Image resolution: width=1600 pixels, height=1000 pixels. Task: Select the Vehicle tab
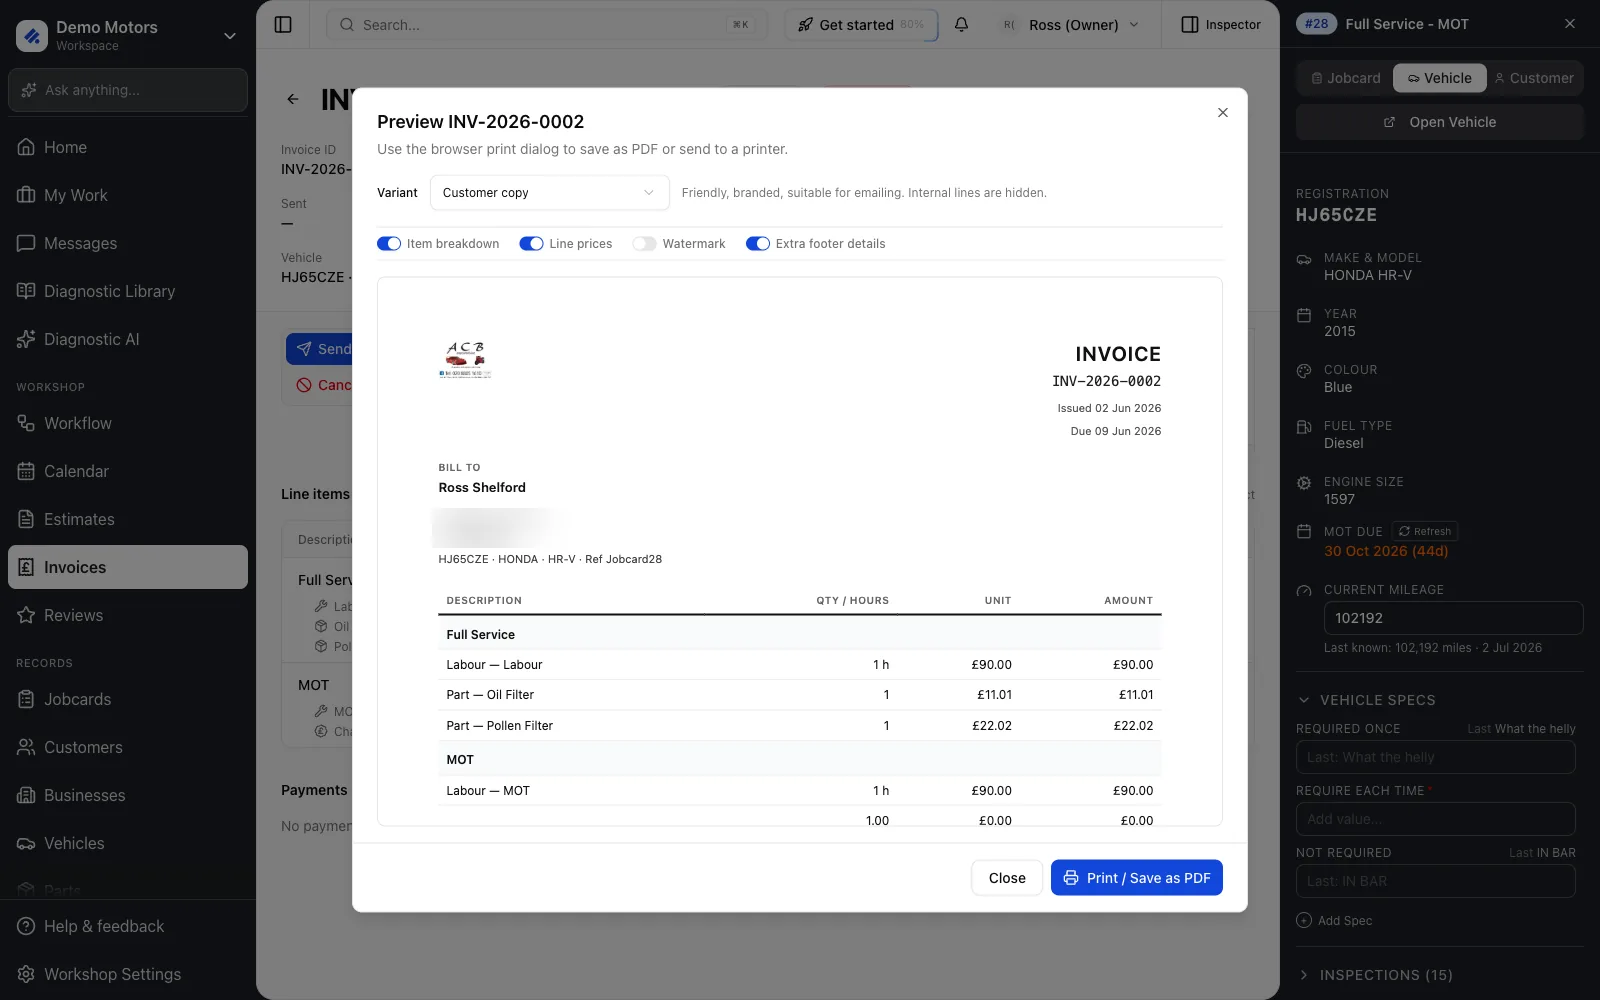tap(1439, 78)
